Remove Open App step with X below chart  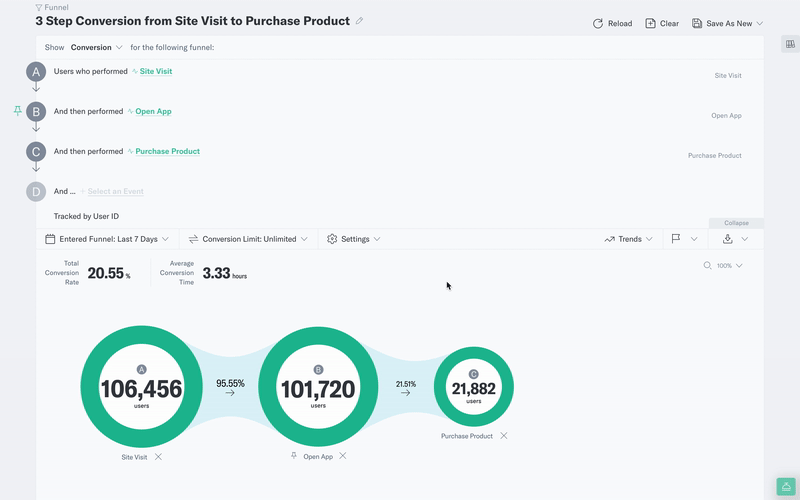343,456
